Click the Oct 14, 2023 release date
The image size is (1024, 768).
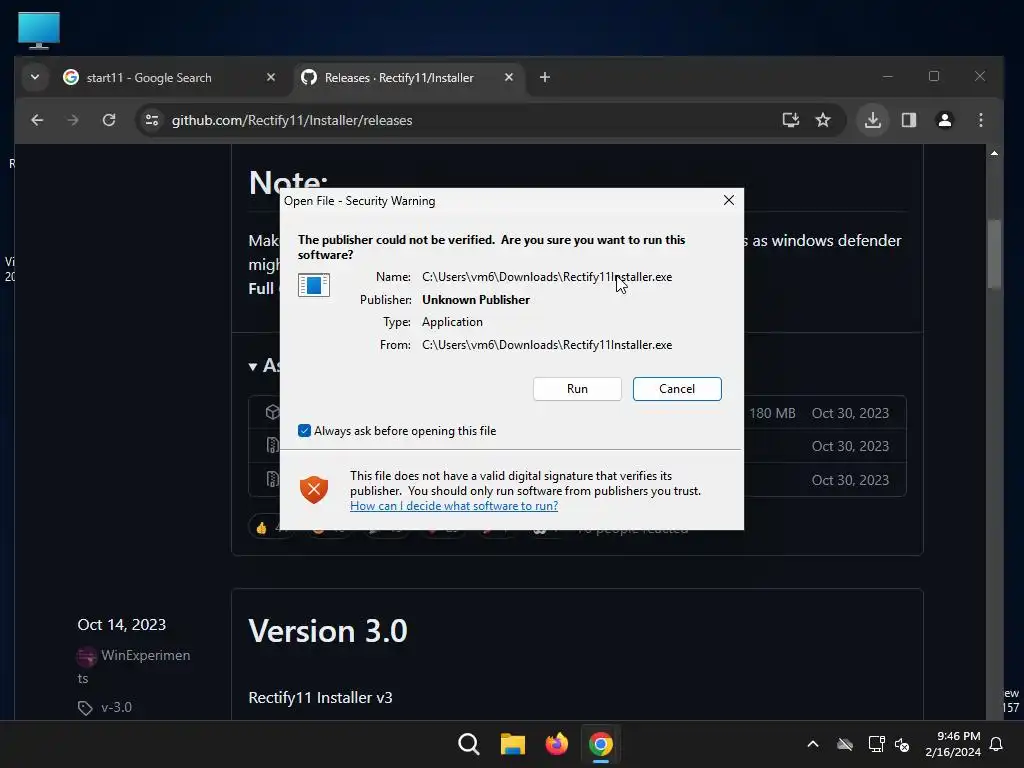(121, 624)
